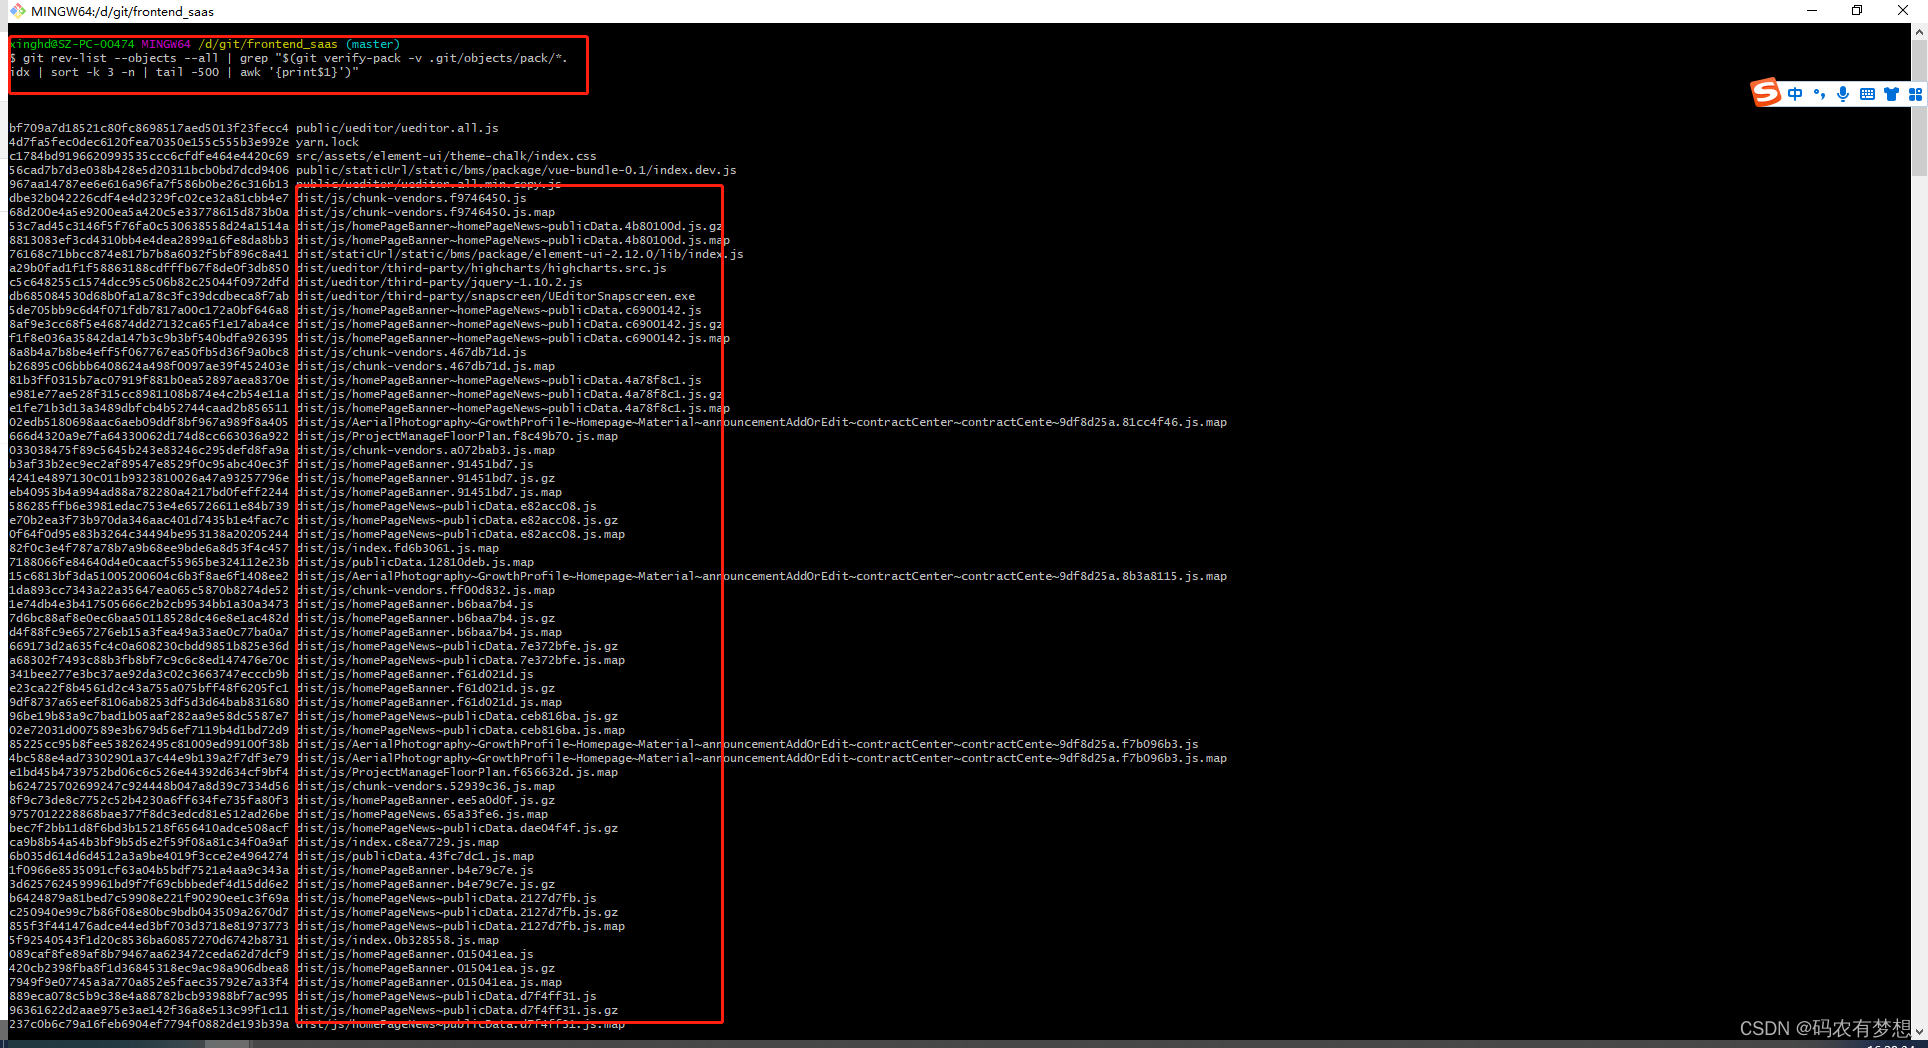The height and width of the screenshot is (1048, 1928).
Task: Click the terminal scrollbar up arrow
Action: 1919,32
